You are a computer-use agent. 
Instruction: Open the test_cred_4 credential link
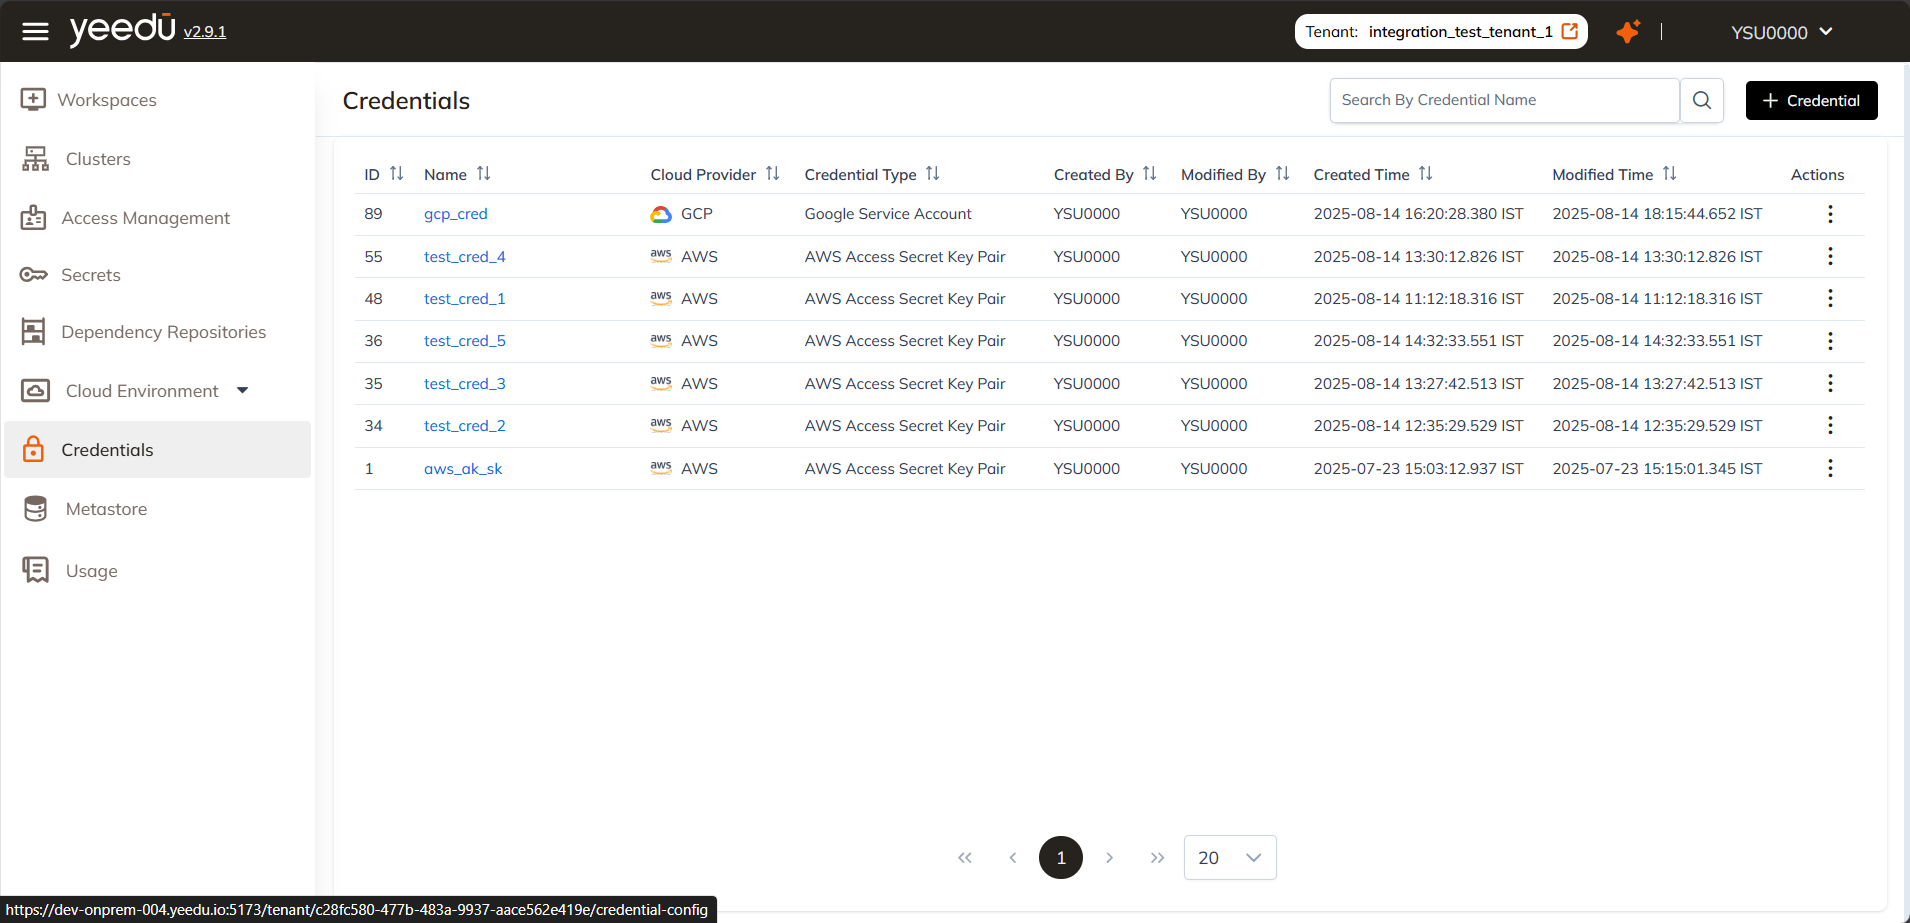tap(464, 257)
